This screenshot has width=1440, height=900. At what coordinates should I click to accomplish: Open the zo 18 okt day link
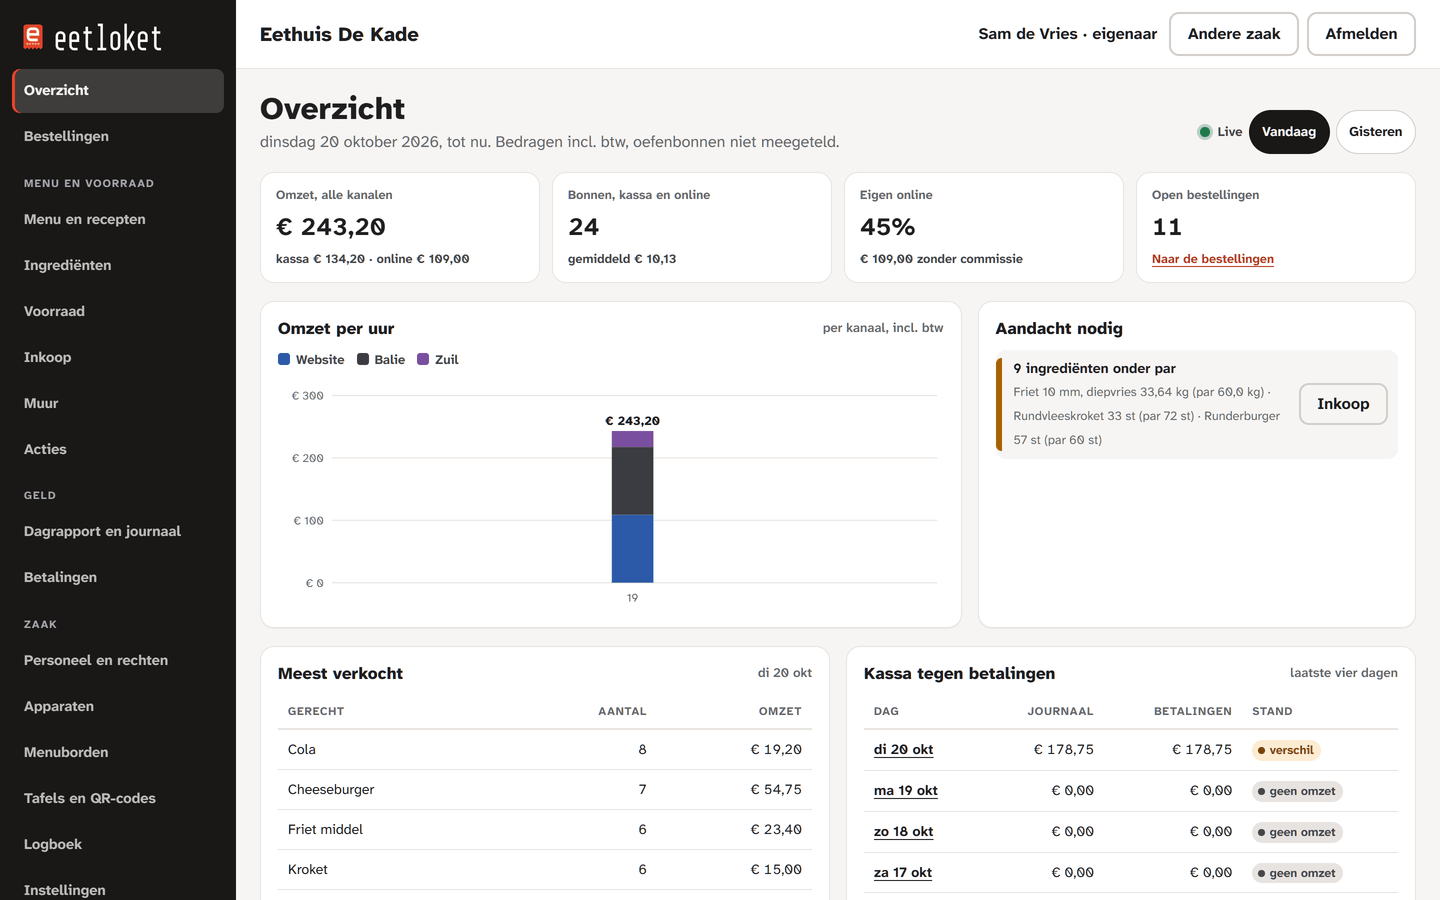tap(903, 832)
